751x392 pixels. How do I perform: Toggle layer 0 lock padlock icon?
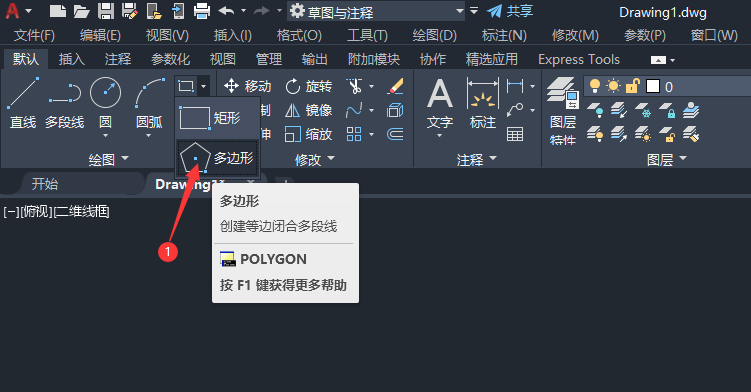coord(632,86)
